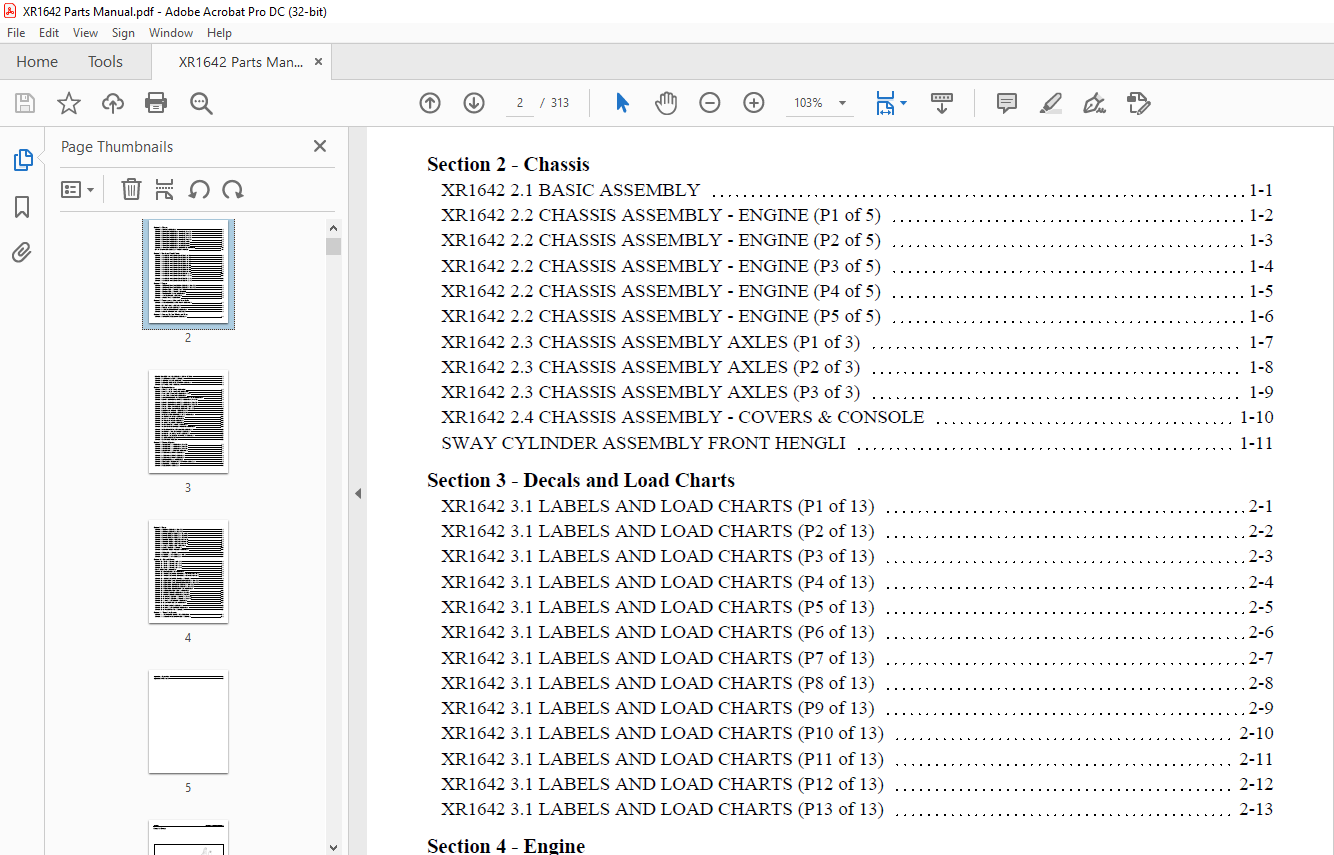Close the XR1642 Parts Manual tab
Image resolution: width=1334 pixels, height=855 pixels.
click(318, 62)
